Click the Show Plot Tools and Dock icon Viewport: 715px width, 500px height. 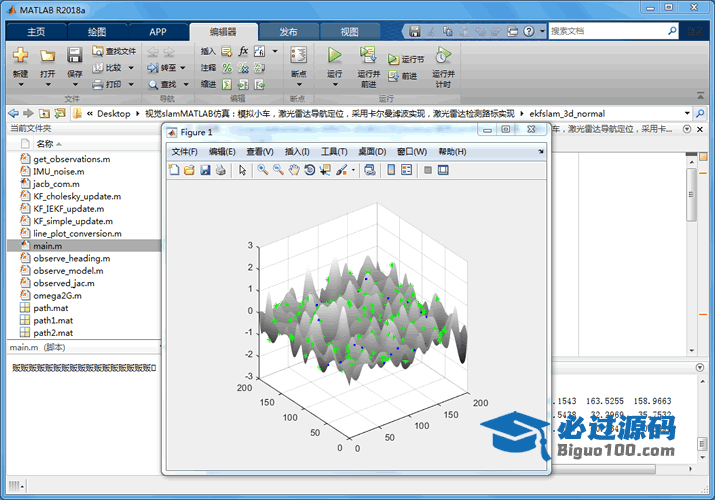(x=443, y=170)
